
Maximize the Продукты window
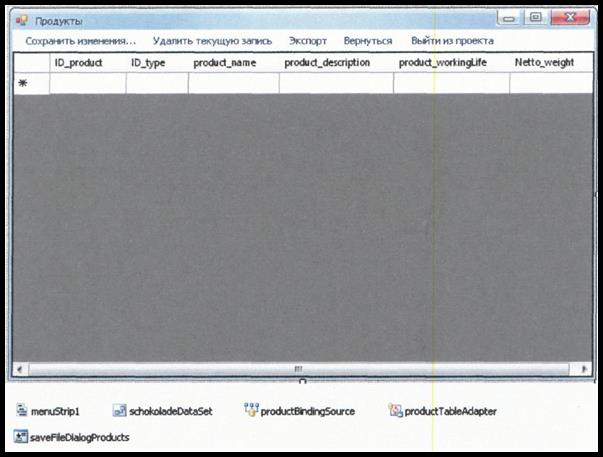(x=535, y=18)
